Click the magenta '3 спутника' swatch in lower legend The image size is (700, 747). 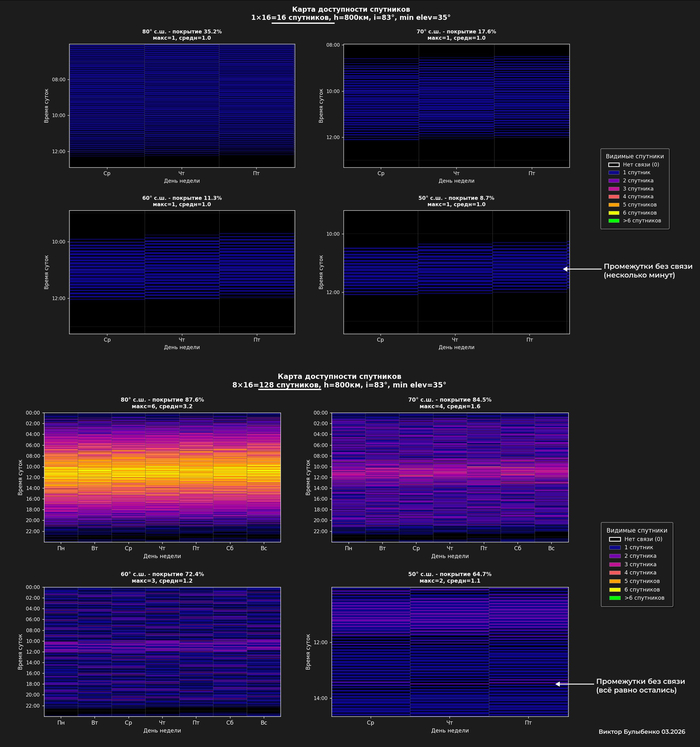click(615, 565)
